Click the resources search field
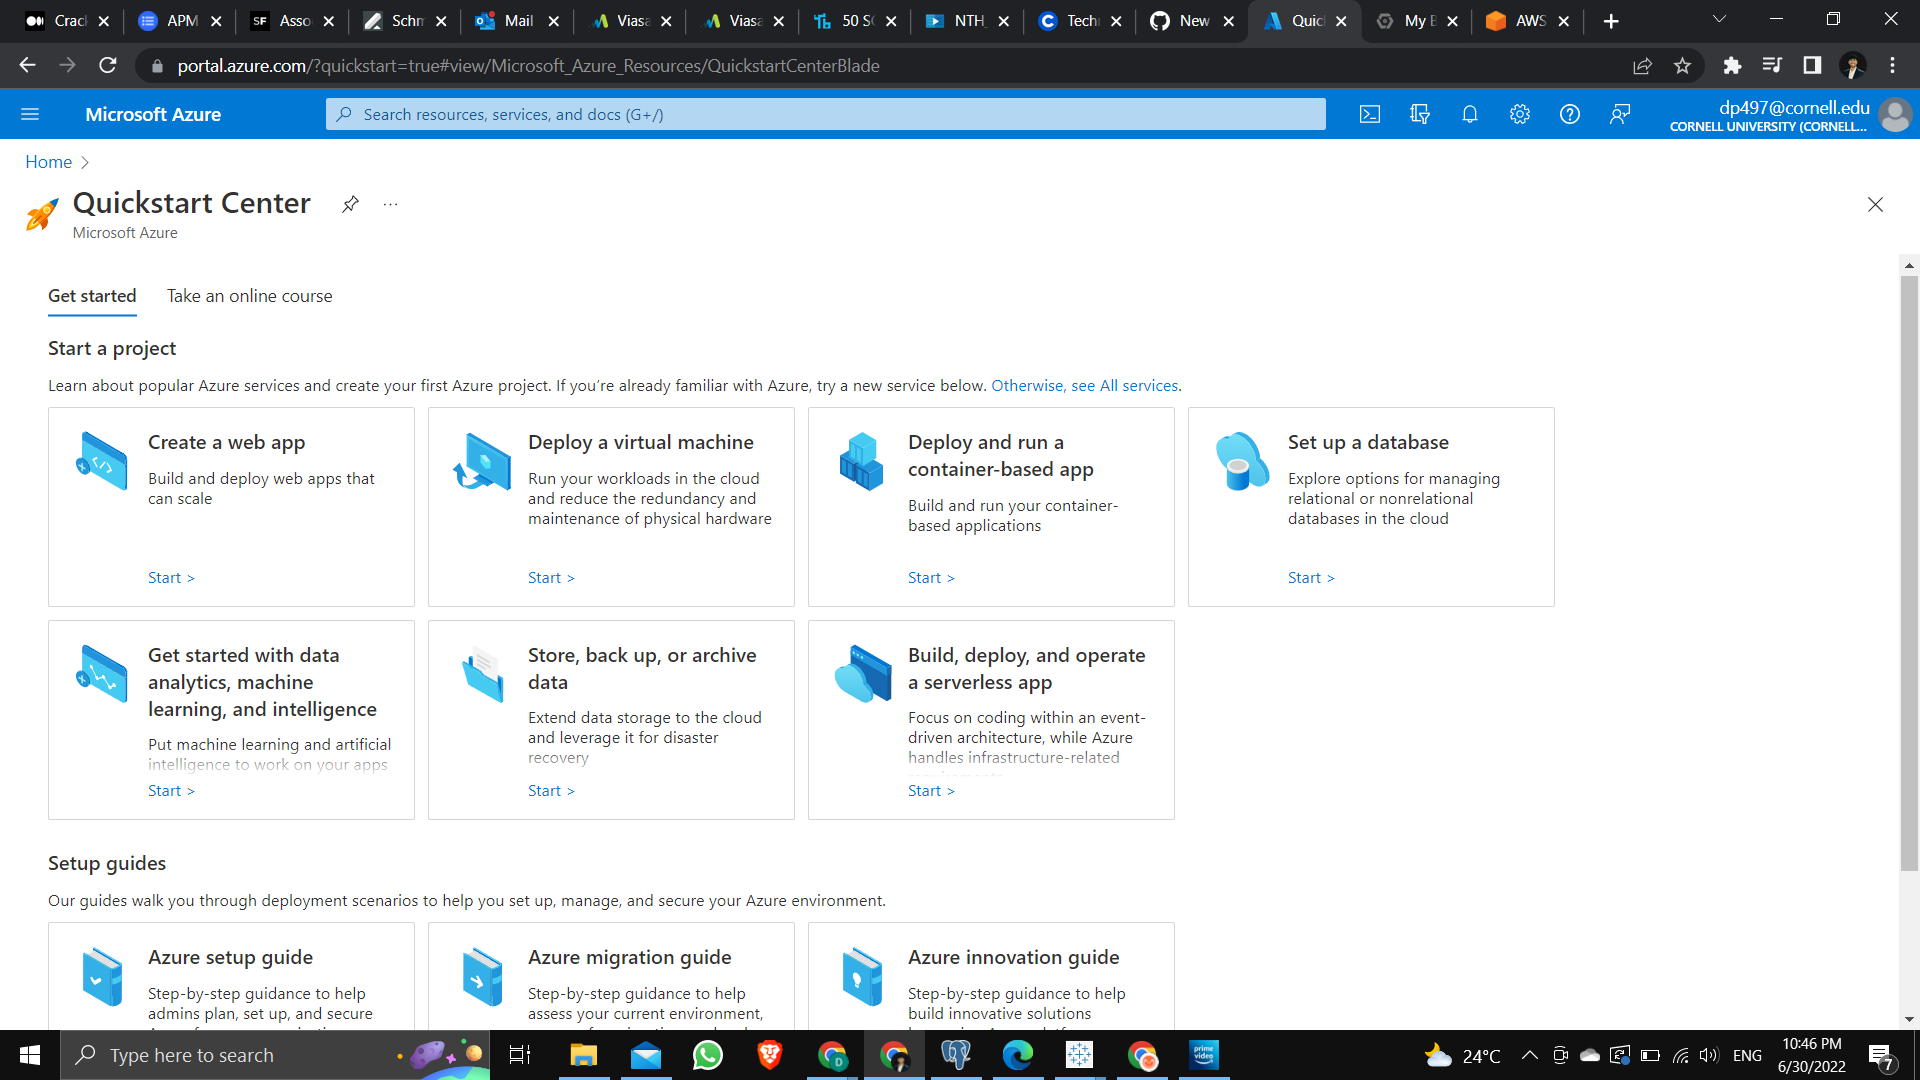 click(x=825, y=114)
